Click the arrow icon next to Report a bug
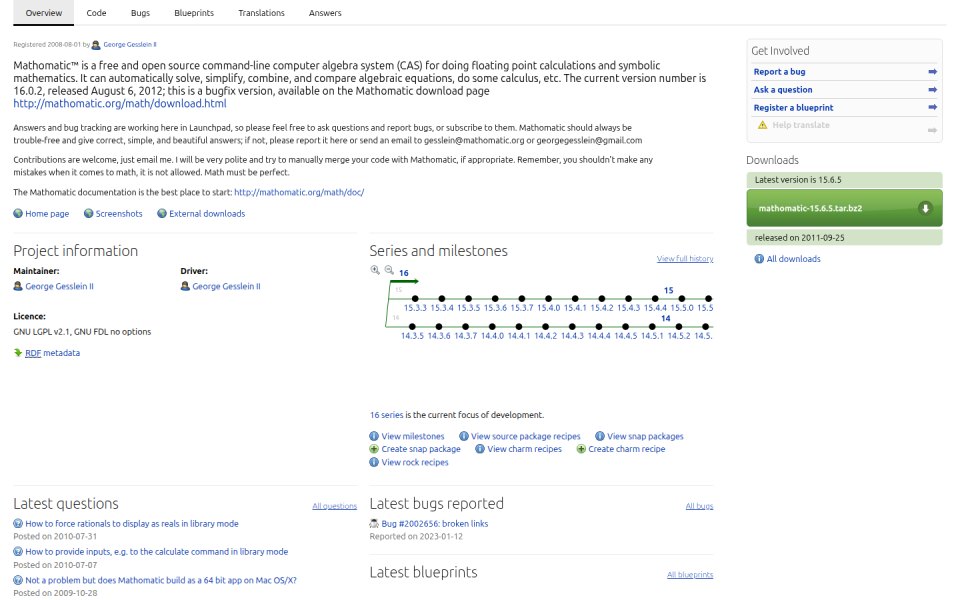 pos(932,72)
